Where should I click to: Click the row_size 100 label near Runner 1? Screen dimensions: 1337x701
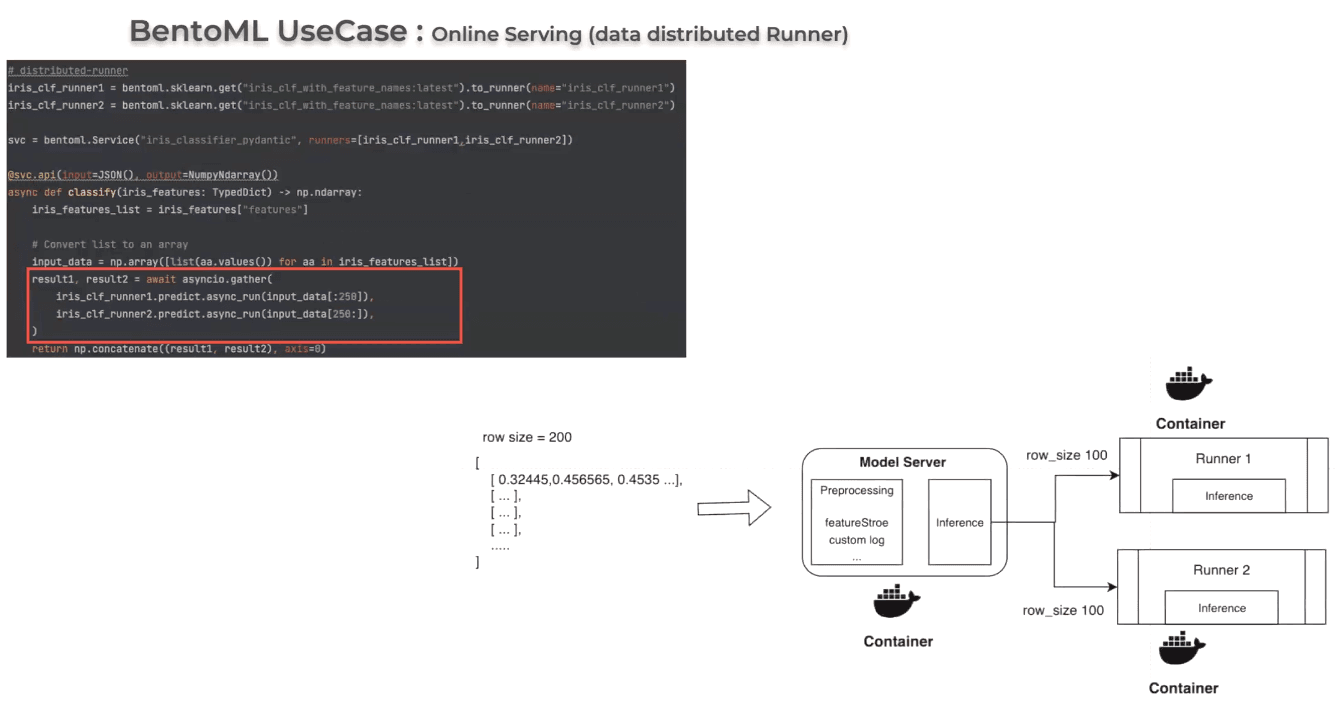click(x=1067, y=455)
